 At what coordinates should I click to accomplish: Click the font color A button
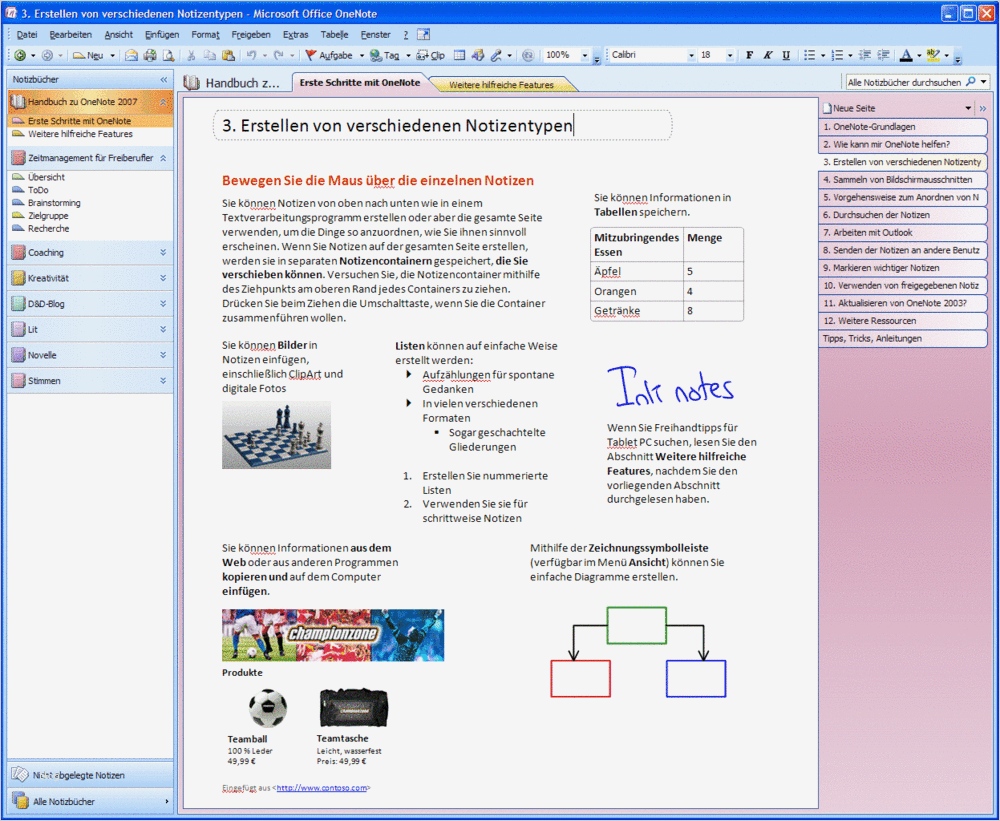(x=905, y=55)
